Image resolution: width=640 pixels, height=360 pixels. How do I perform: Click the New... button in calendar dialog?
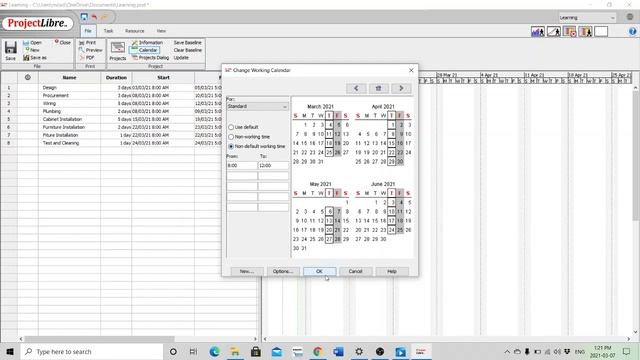click(x=247, y=271)
